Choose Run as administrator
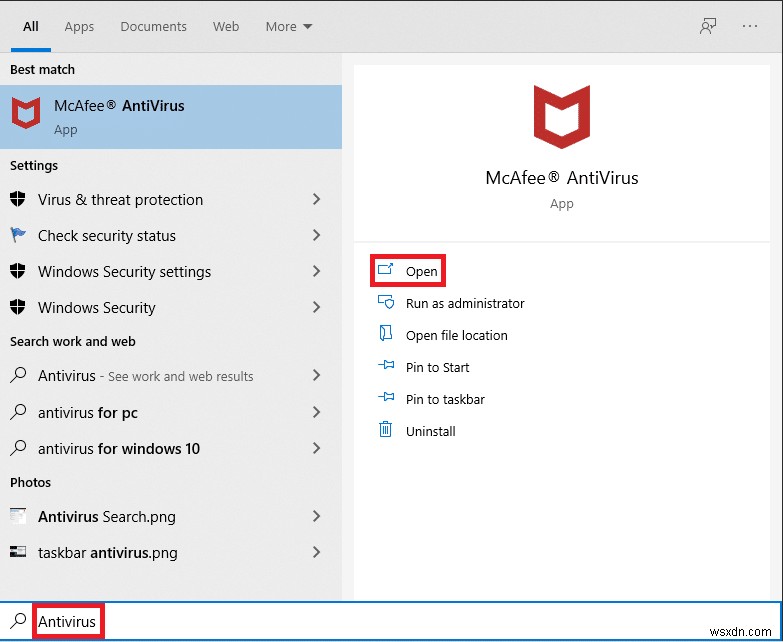The image size is (783, 642). point(465,304)
